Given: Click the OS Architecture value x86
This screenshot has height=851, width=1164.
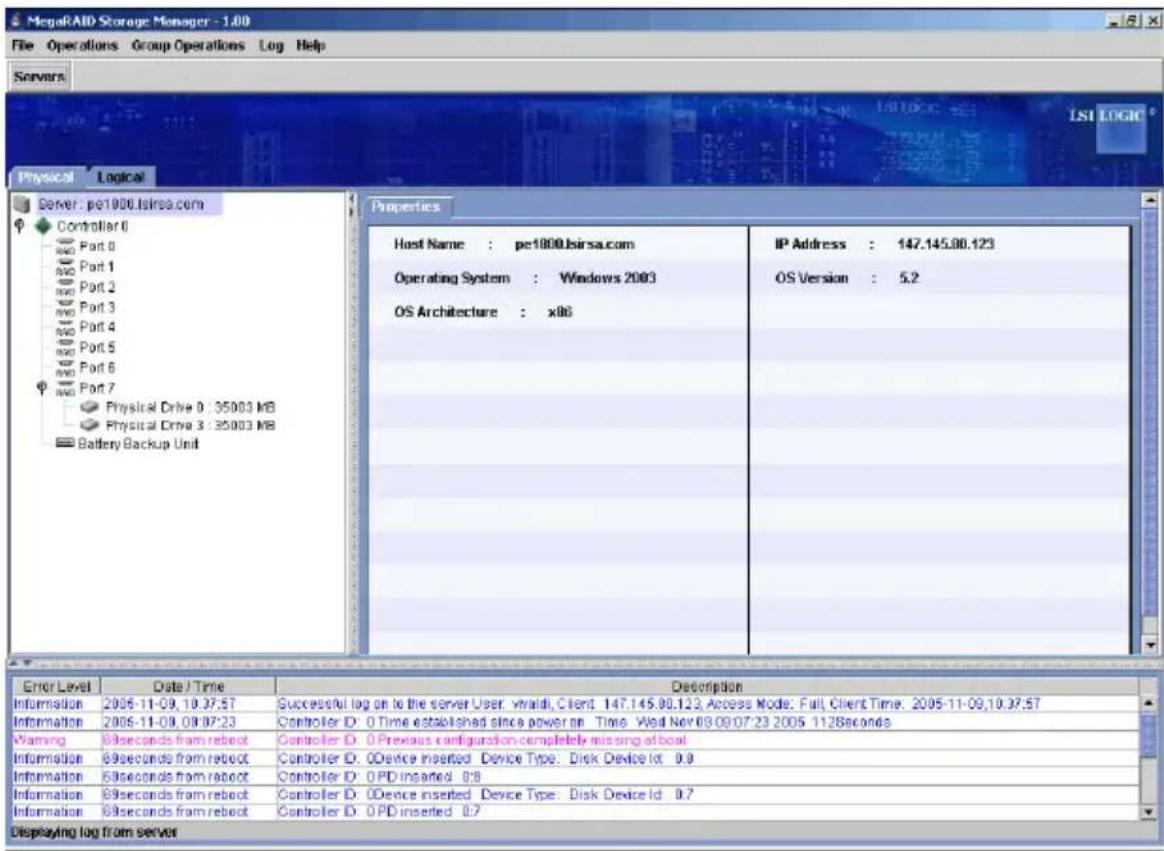Looking at the screenshot, I should 560,313.
